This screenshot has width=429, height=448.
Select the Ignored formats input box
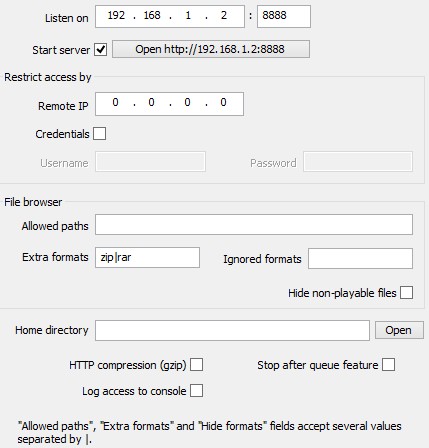point(360,258)
